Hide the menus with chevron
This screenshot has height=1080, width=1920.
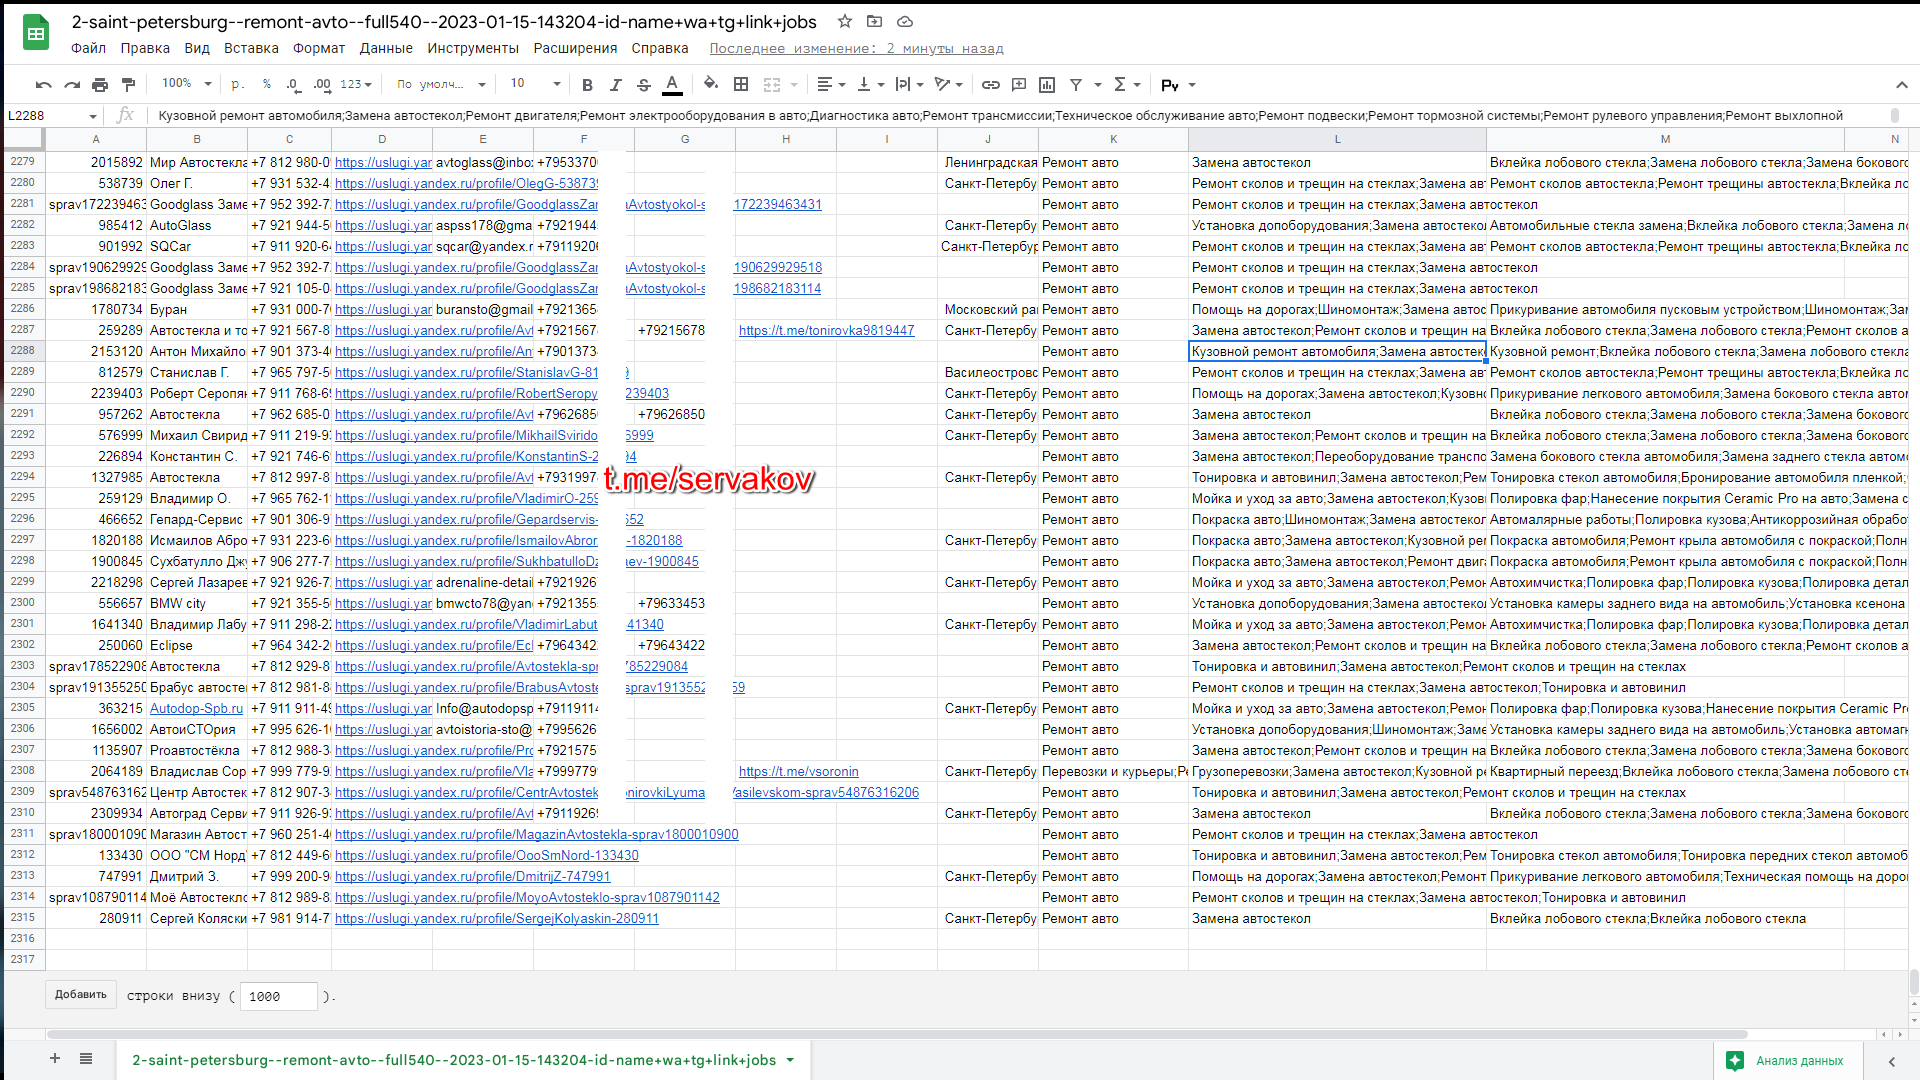[1901, 85]
